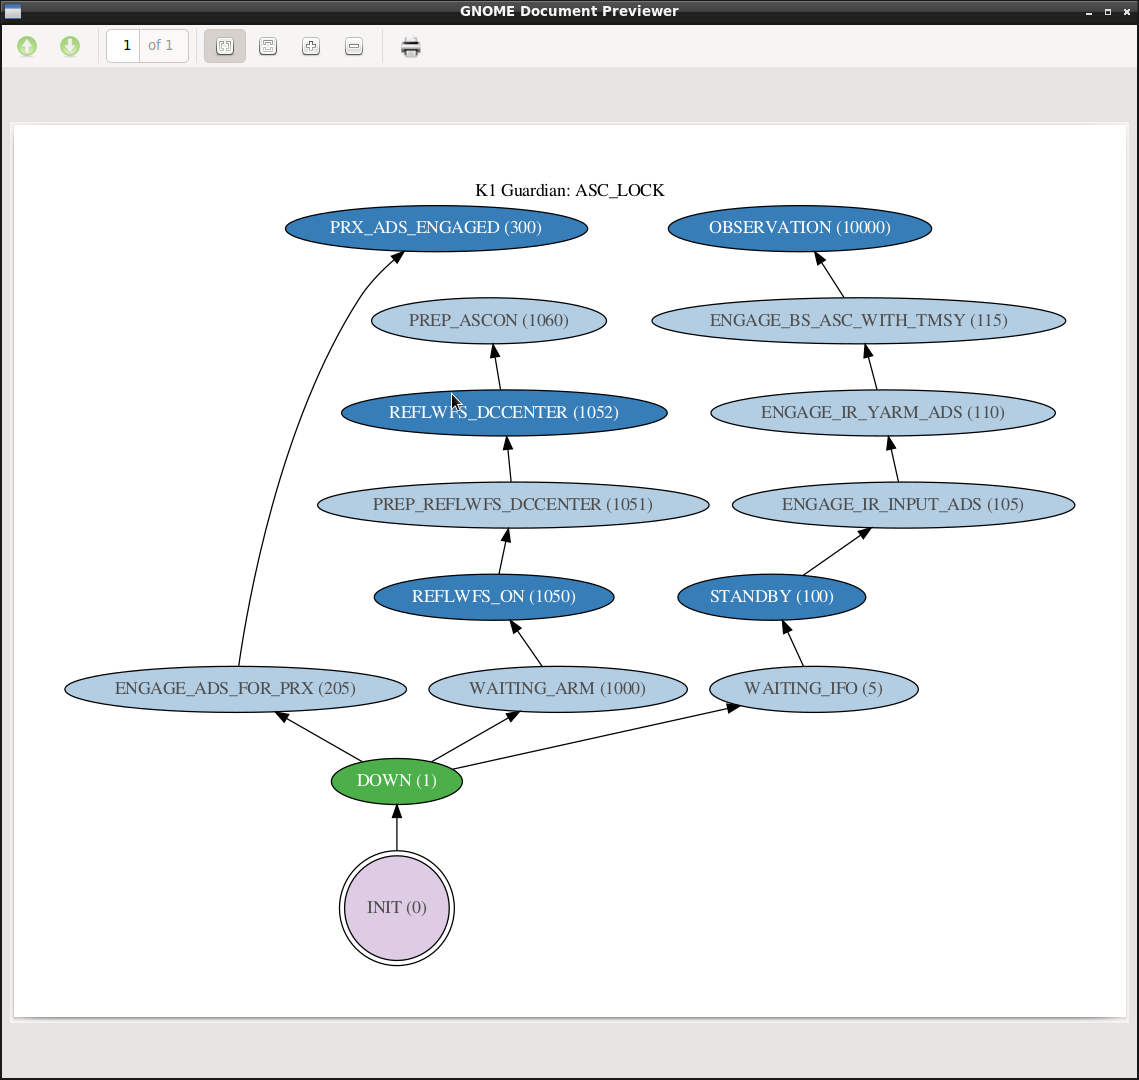Viewport: 1139px width, 1080px height.
Task: Go to the previous page with the up arrow
Action: [27, 46]
